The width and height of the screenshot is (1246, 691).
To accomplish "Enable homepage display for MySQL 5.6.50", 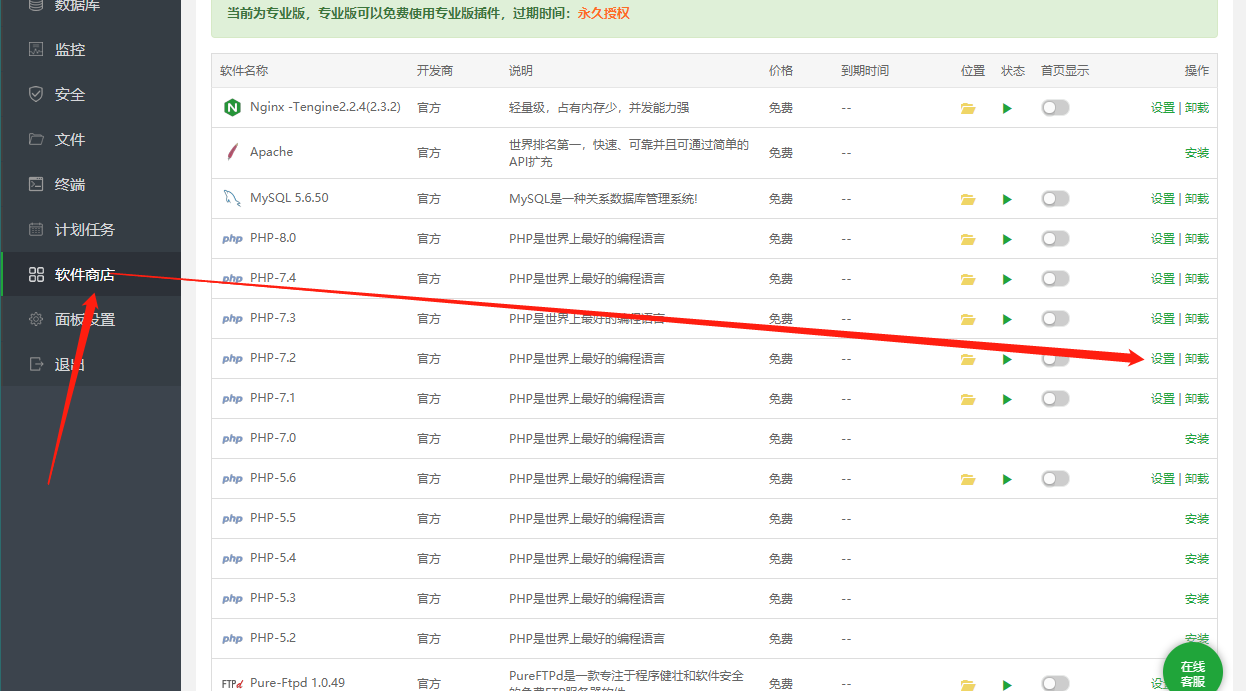I will pos(1055,199).
